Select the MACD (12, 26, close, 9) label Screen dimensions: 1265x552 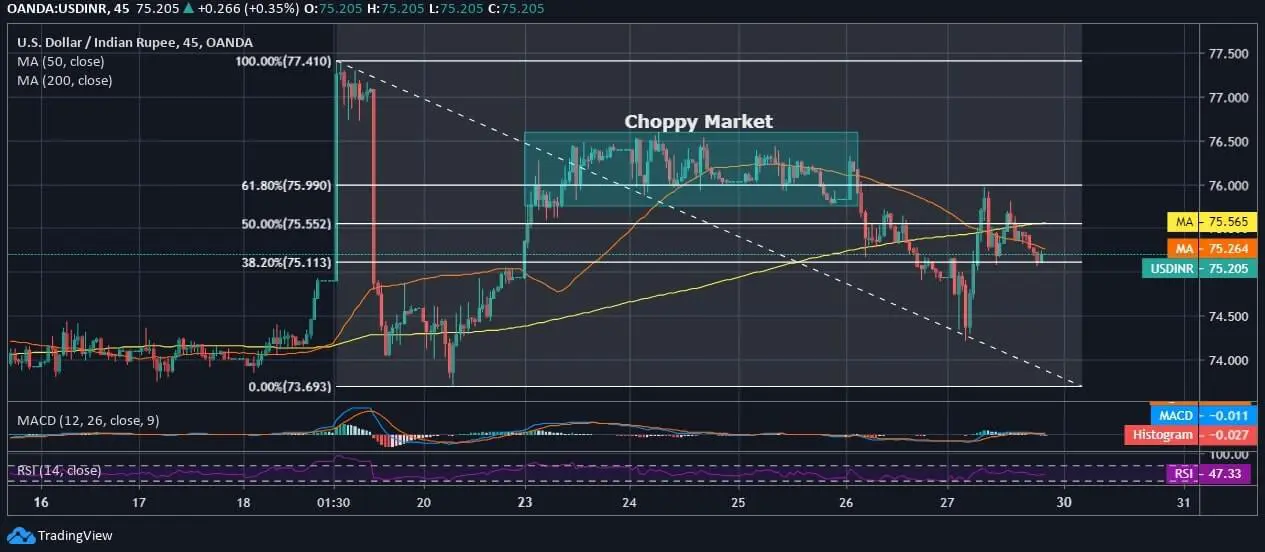coord(90,419)
